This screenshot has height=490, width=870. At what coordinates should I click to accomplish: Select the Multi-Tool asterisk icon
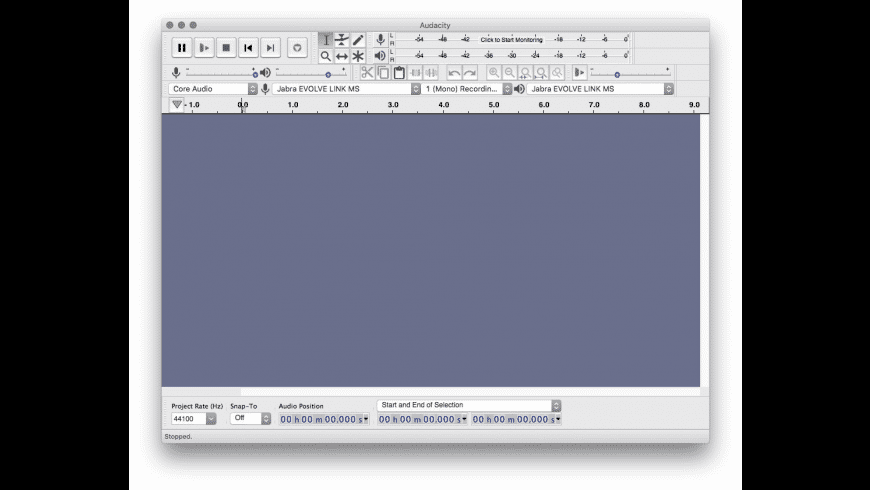tap(358, 56)
